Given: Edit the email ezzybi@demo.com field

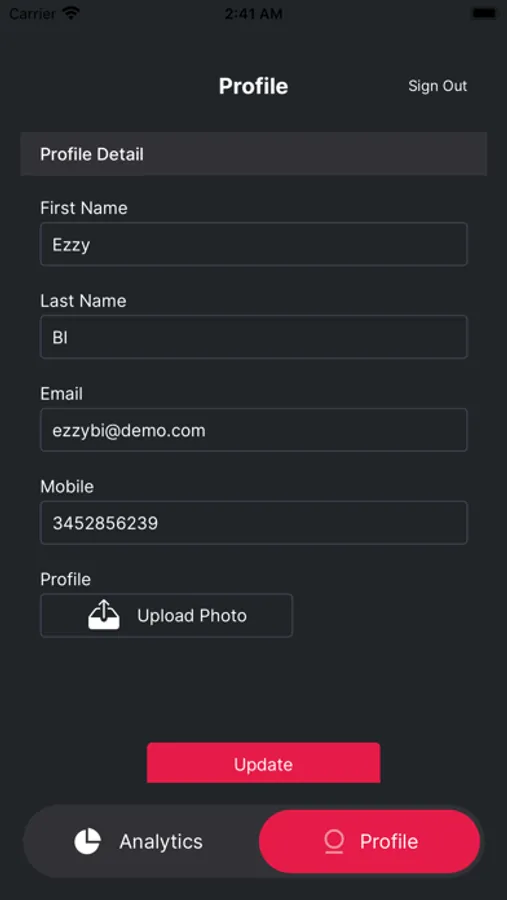Looking at the screenshot, I should (x=254, y=430).
